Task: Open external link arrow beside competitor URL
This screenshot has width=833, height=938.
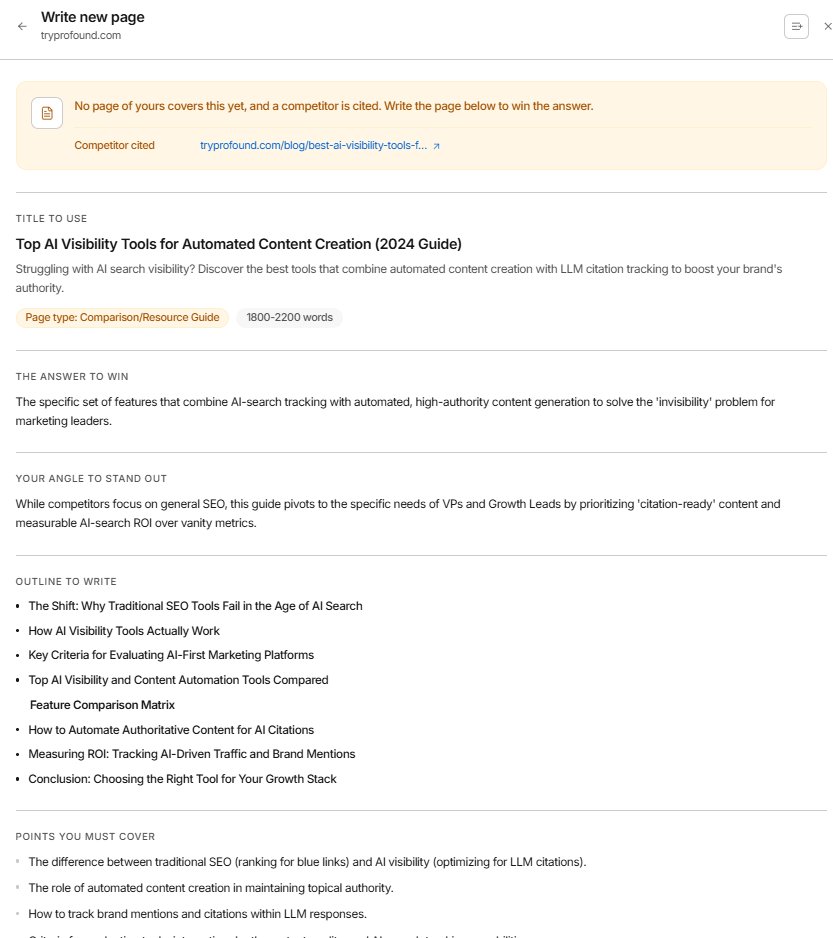Action: [436, 146]
